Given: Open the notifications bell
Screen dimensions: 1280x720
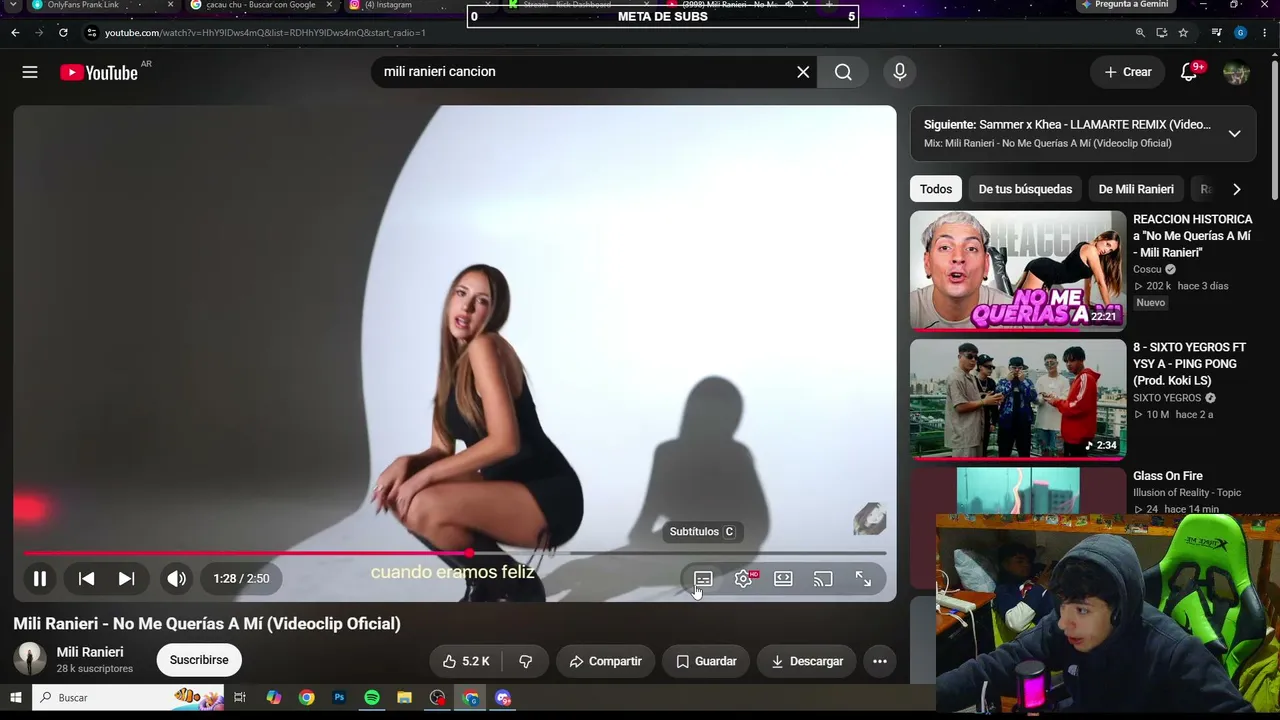Looking at the screenshot, I should click(1189, 72).
